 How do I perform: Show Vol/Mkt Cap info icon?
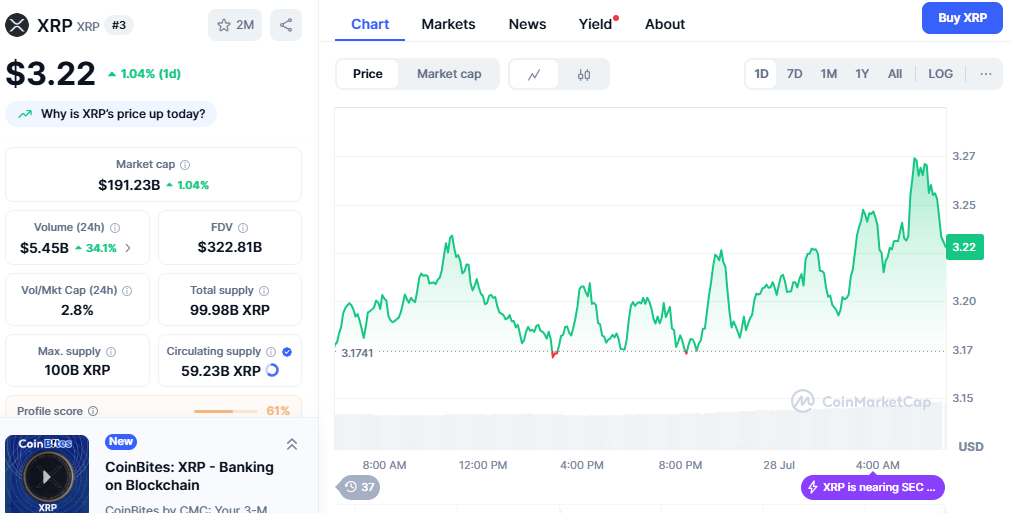[127, 291]
